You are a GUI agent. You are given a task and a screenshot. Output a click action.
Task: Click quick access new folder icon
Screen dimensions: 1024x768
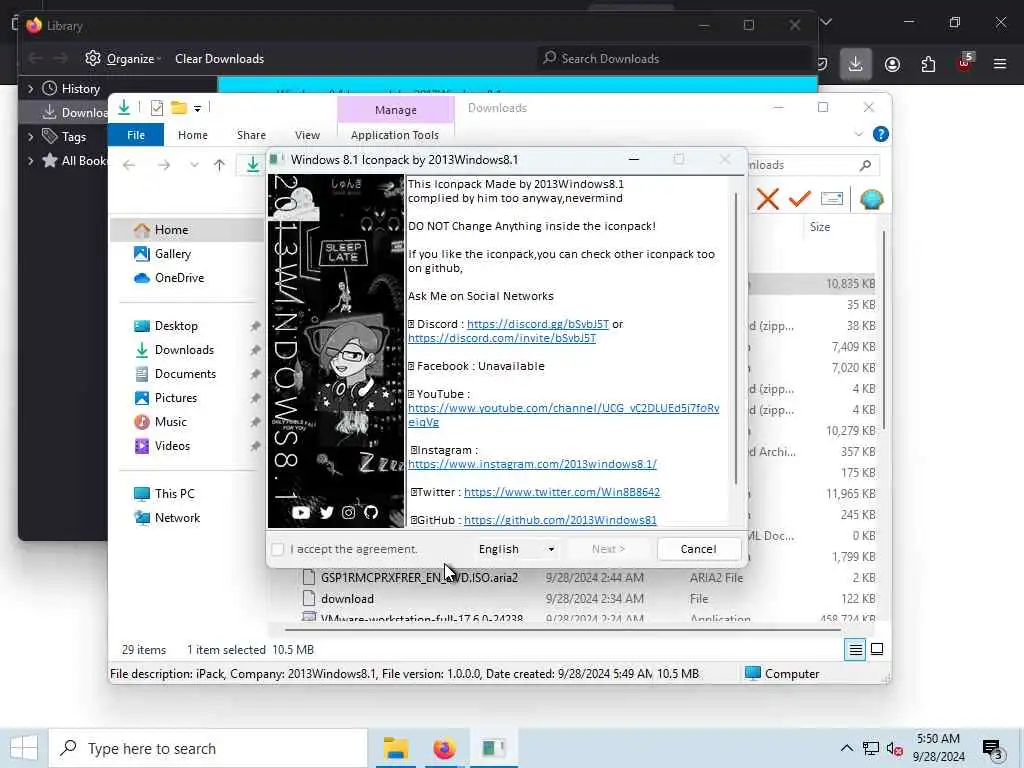[x=178, y=108]
